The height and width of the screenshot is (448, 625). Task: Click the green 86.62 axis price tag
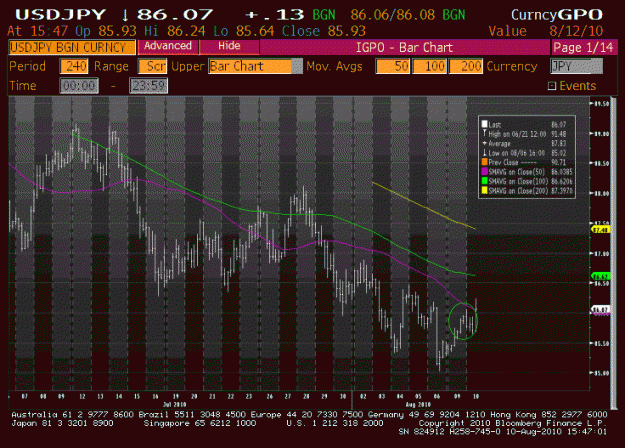601,276
